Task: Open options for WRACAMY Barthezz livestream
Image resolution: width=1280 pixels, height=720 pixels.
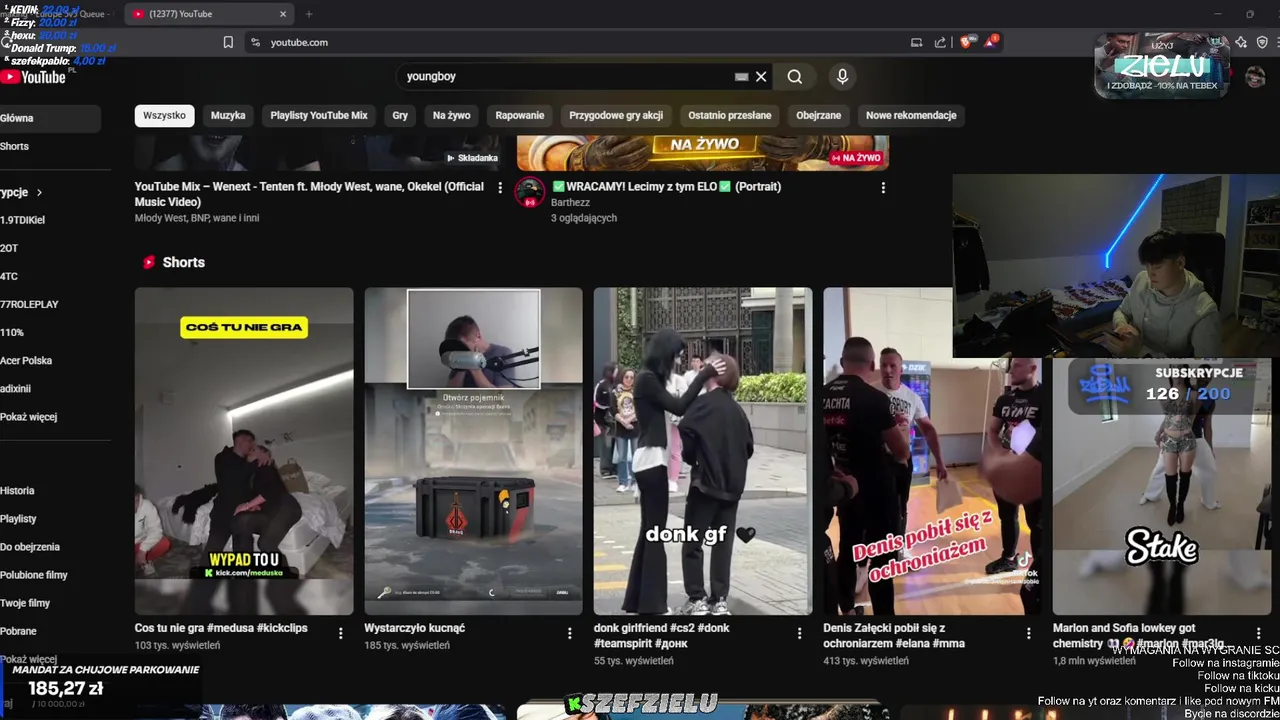Action: [x=883, y=187]
